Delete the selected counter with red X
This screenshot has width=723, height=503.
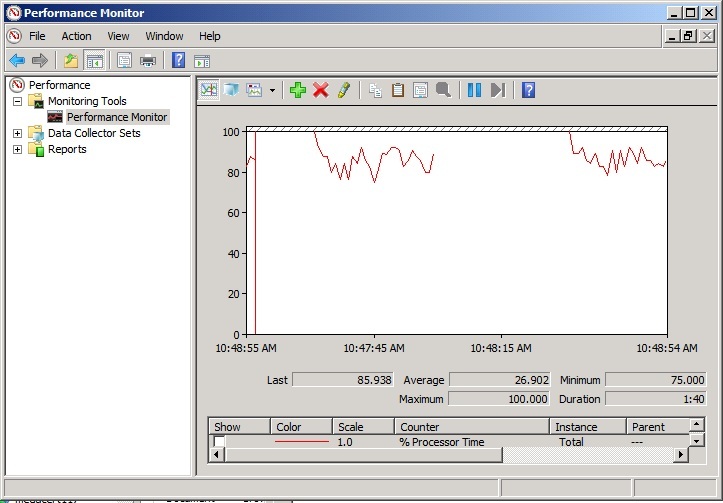pos(321,90)
